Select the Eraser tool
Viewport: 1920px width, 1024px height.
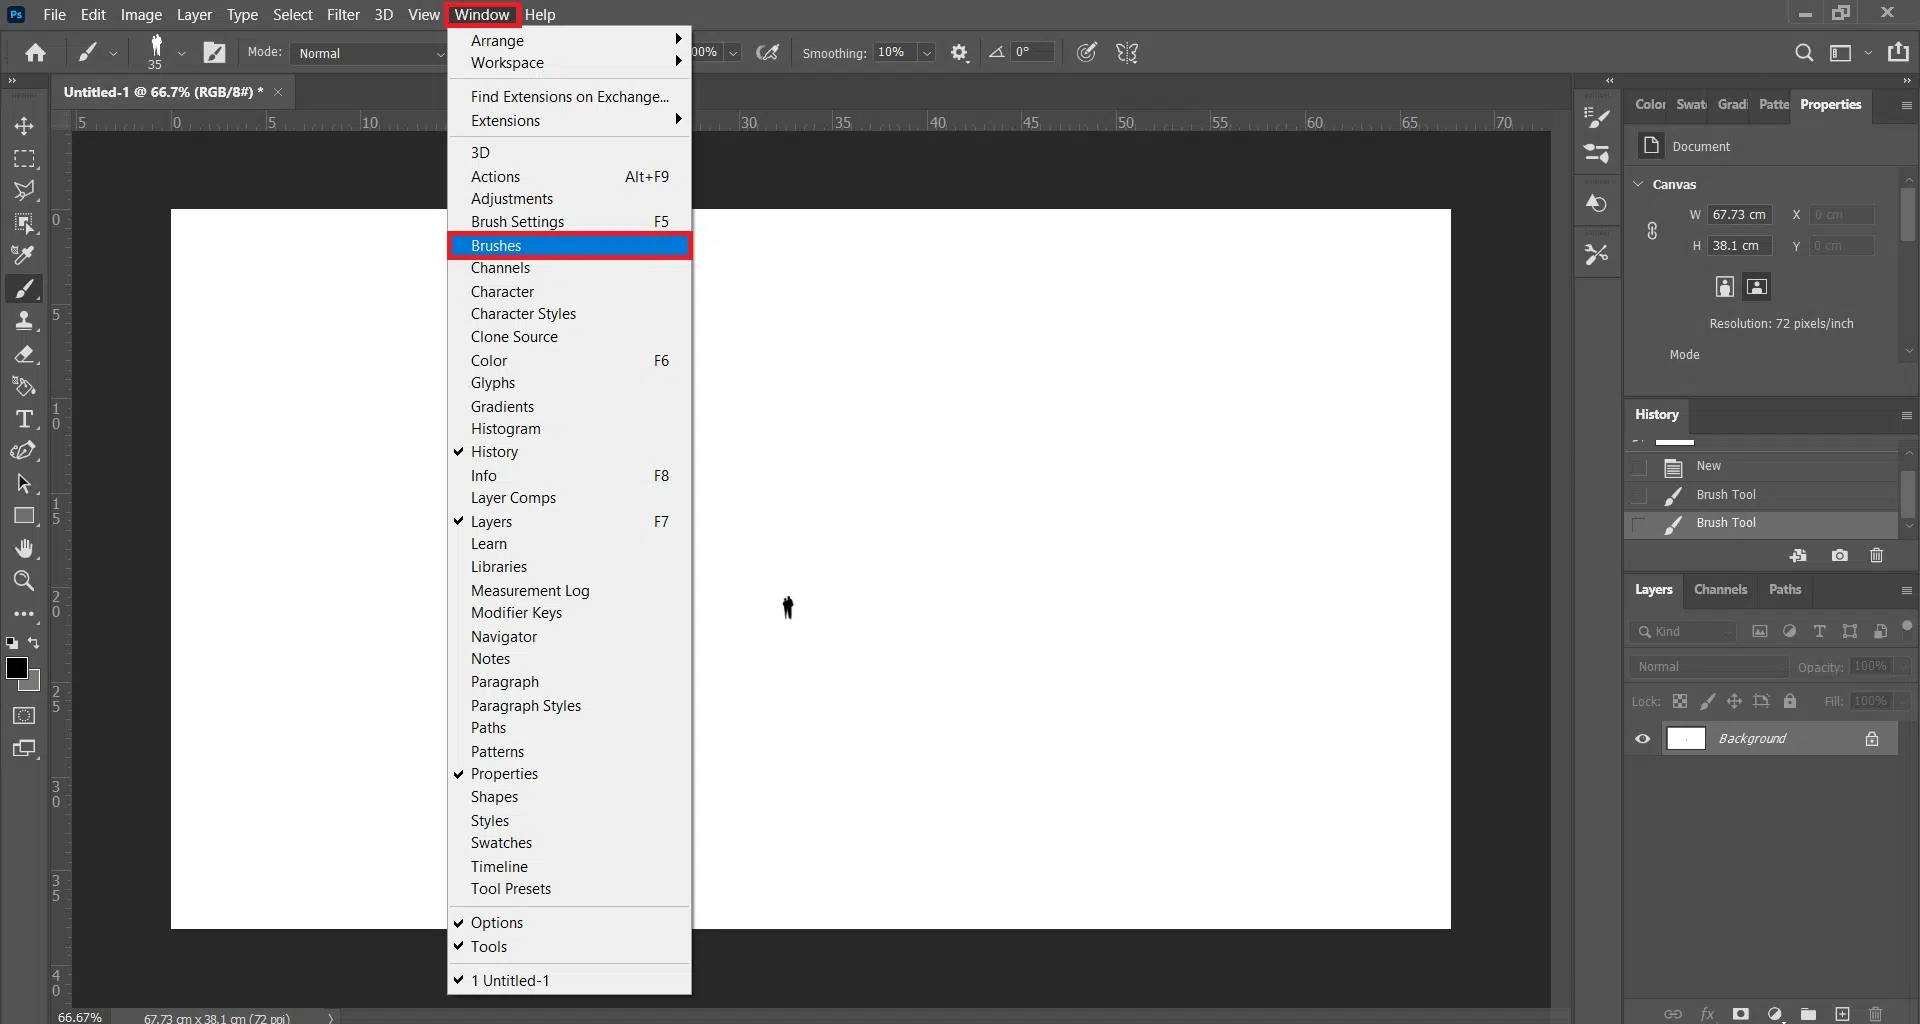point(24,354)
